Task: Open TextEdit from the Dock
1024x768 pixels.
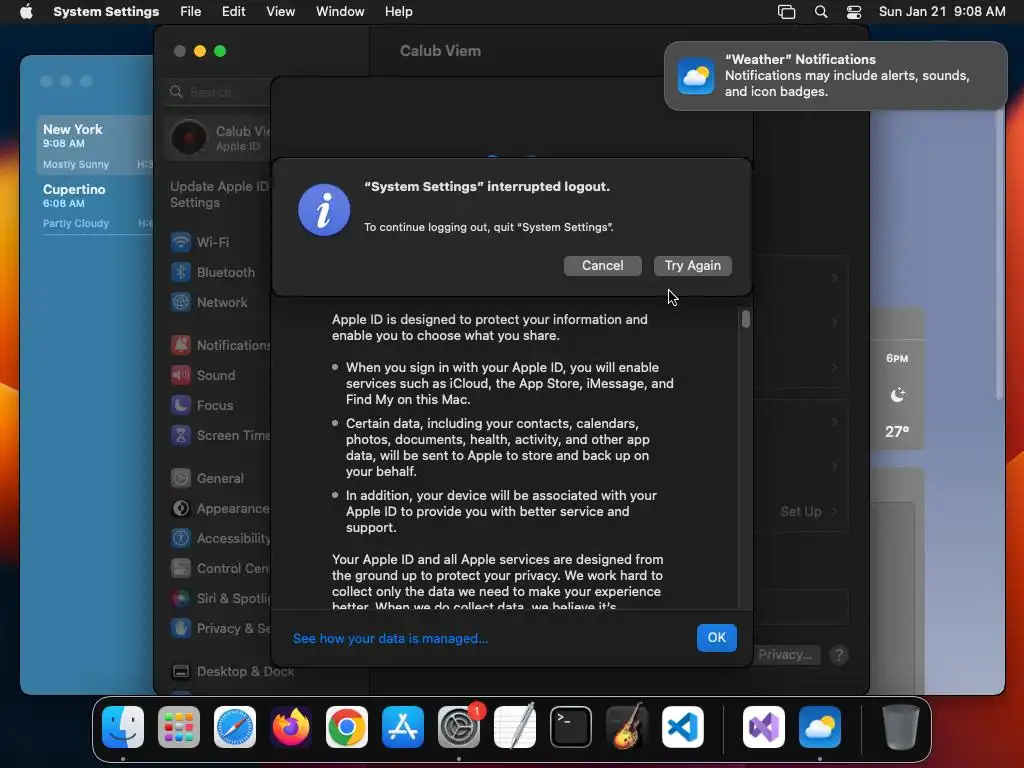Action: [x=515, y=727]
